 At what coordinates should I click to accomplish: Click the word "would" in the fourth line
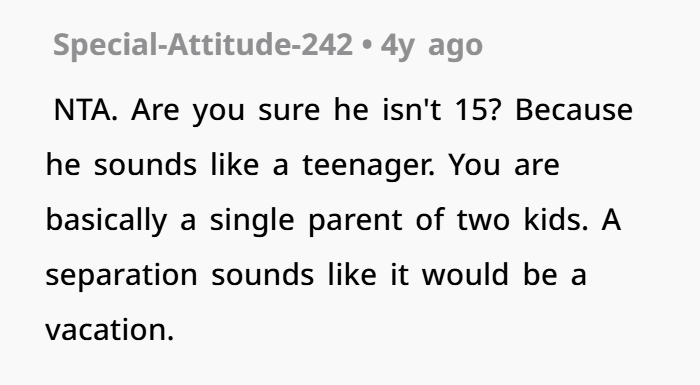tap(465, 274)
